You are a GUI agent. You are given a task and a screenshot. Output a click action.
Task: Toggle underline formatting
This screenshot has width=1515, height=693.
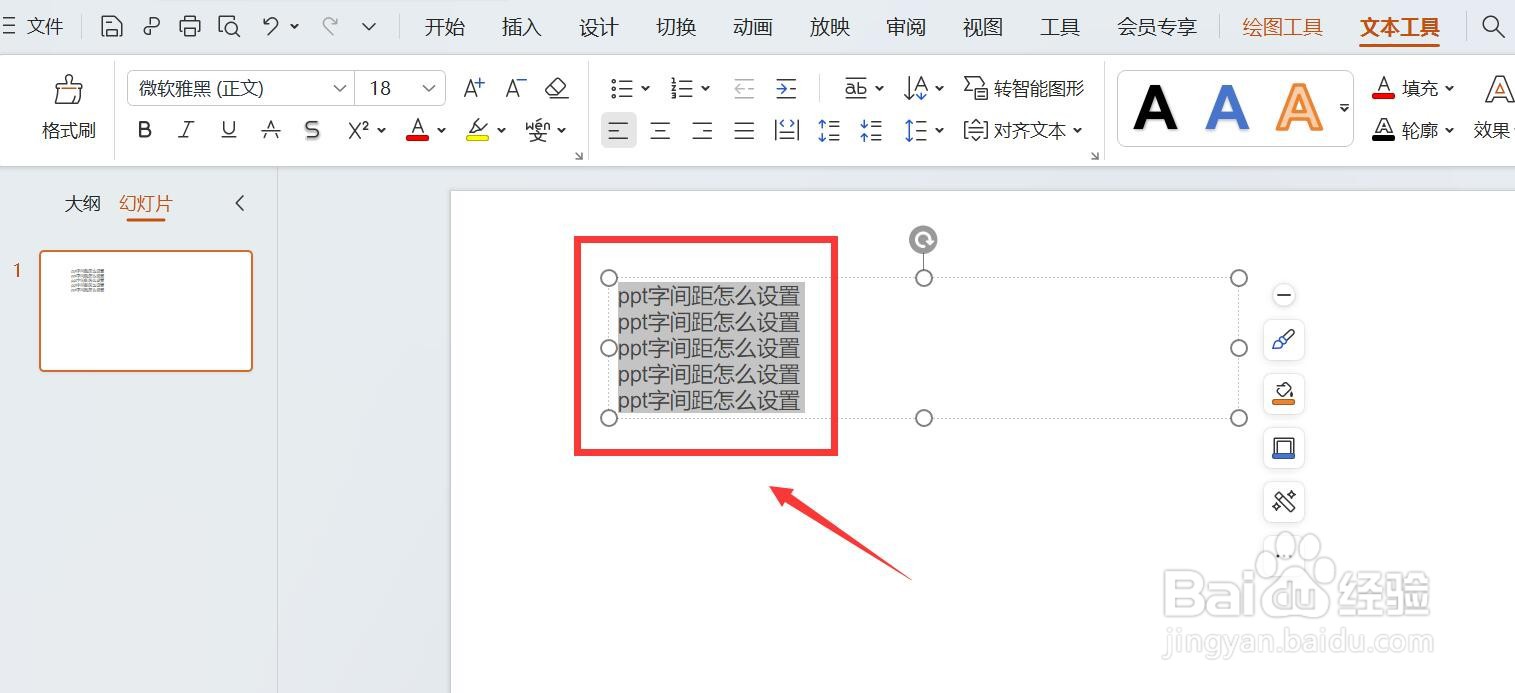point(228,129)
